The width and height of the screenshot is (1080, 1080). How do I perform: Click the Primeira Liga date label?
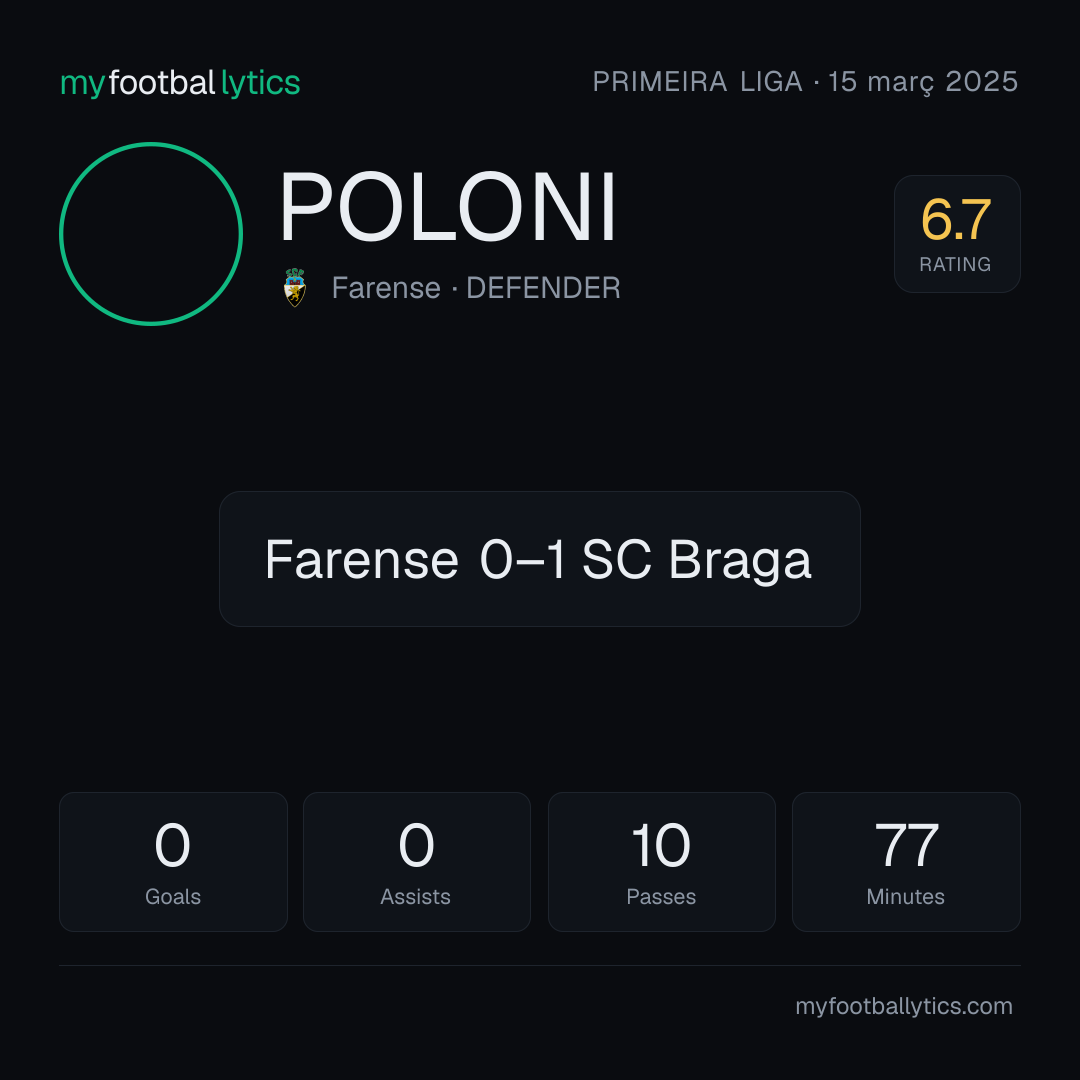(x=805, y=82)
